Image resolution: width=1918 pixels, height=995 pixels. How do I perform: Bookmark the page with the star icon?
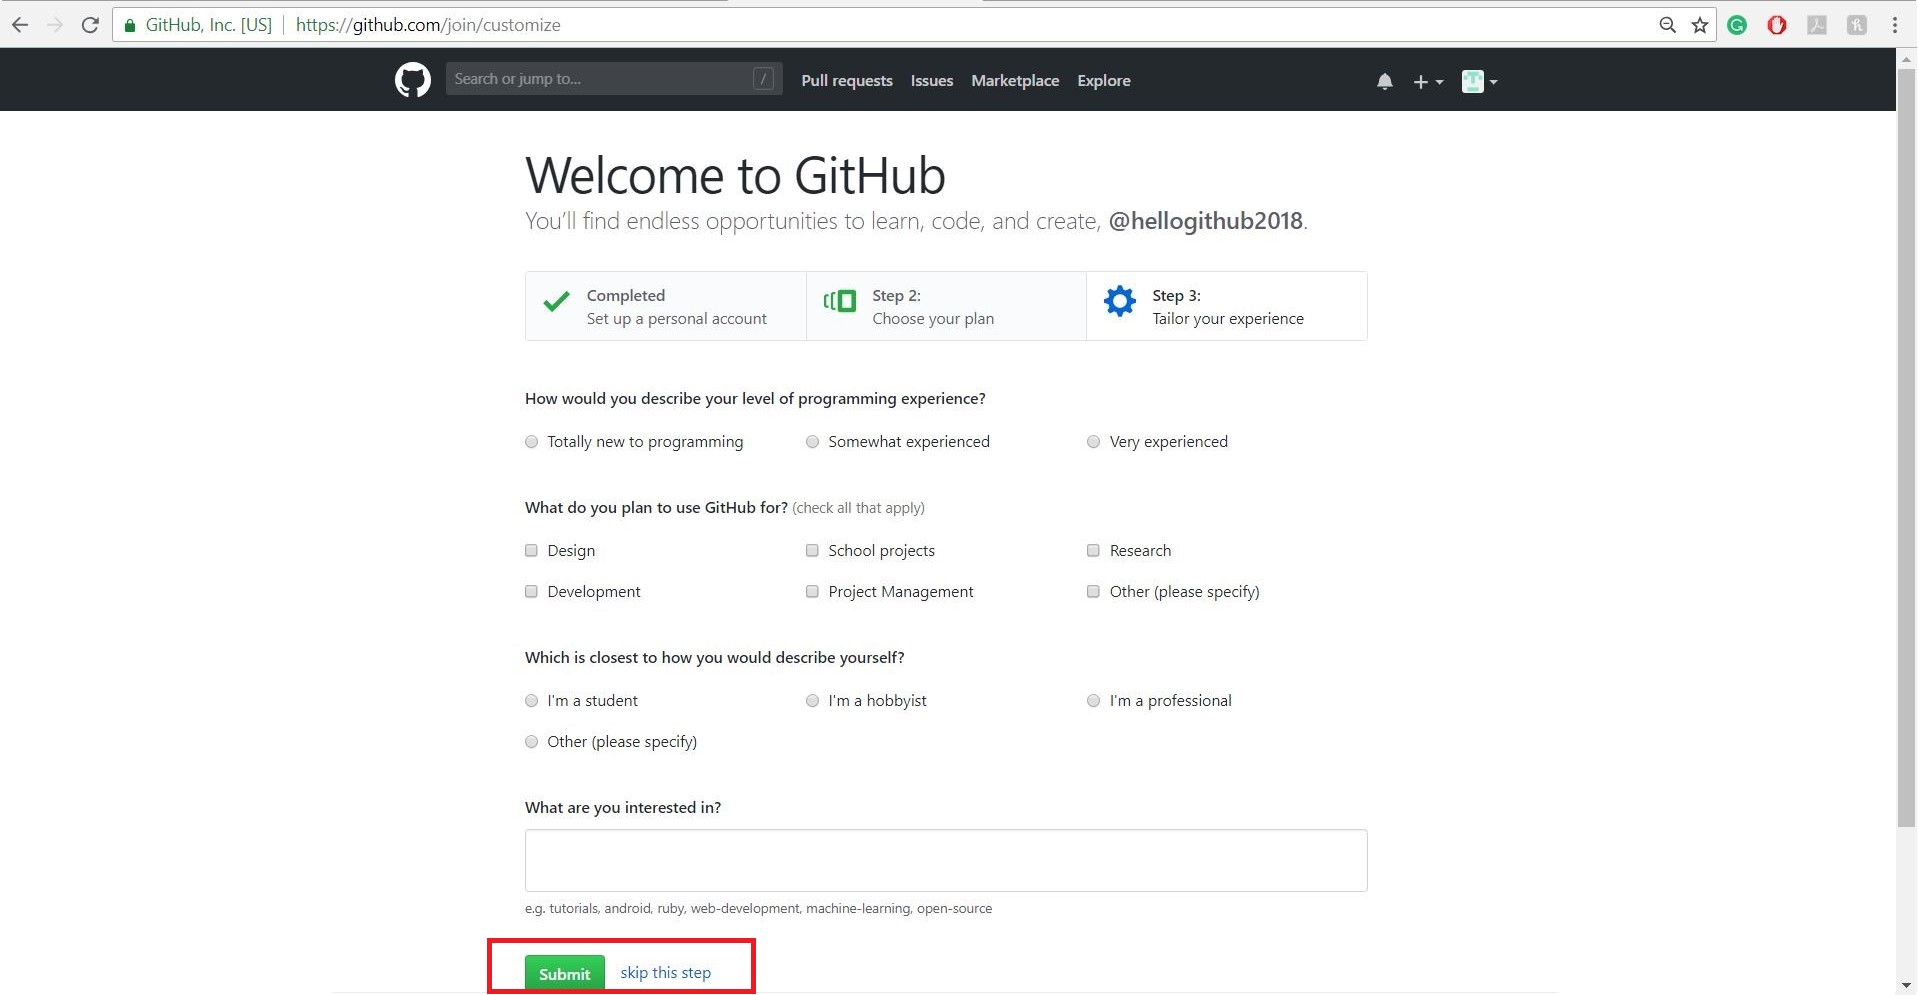click(x=1699, y=25)
